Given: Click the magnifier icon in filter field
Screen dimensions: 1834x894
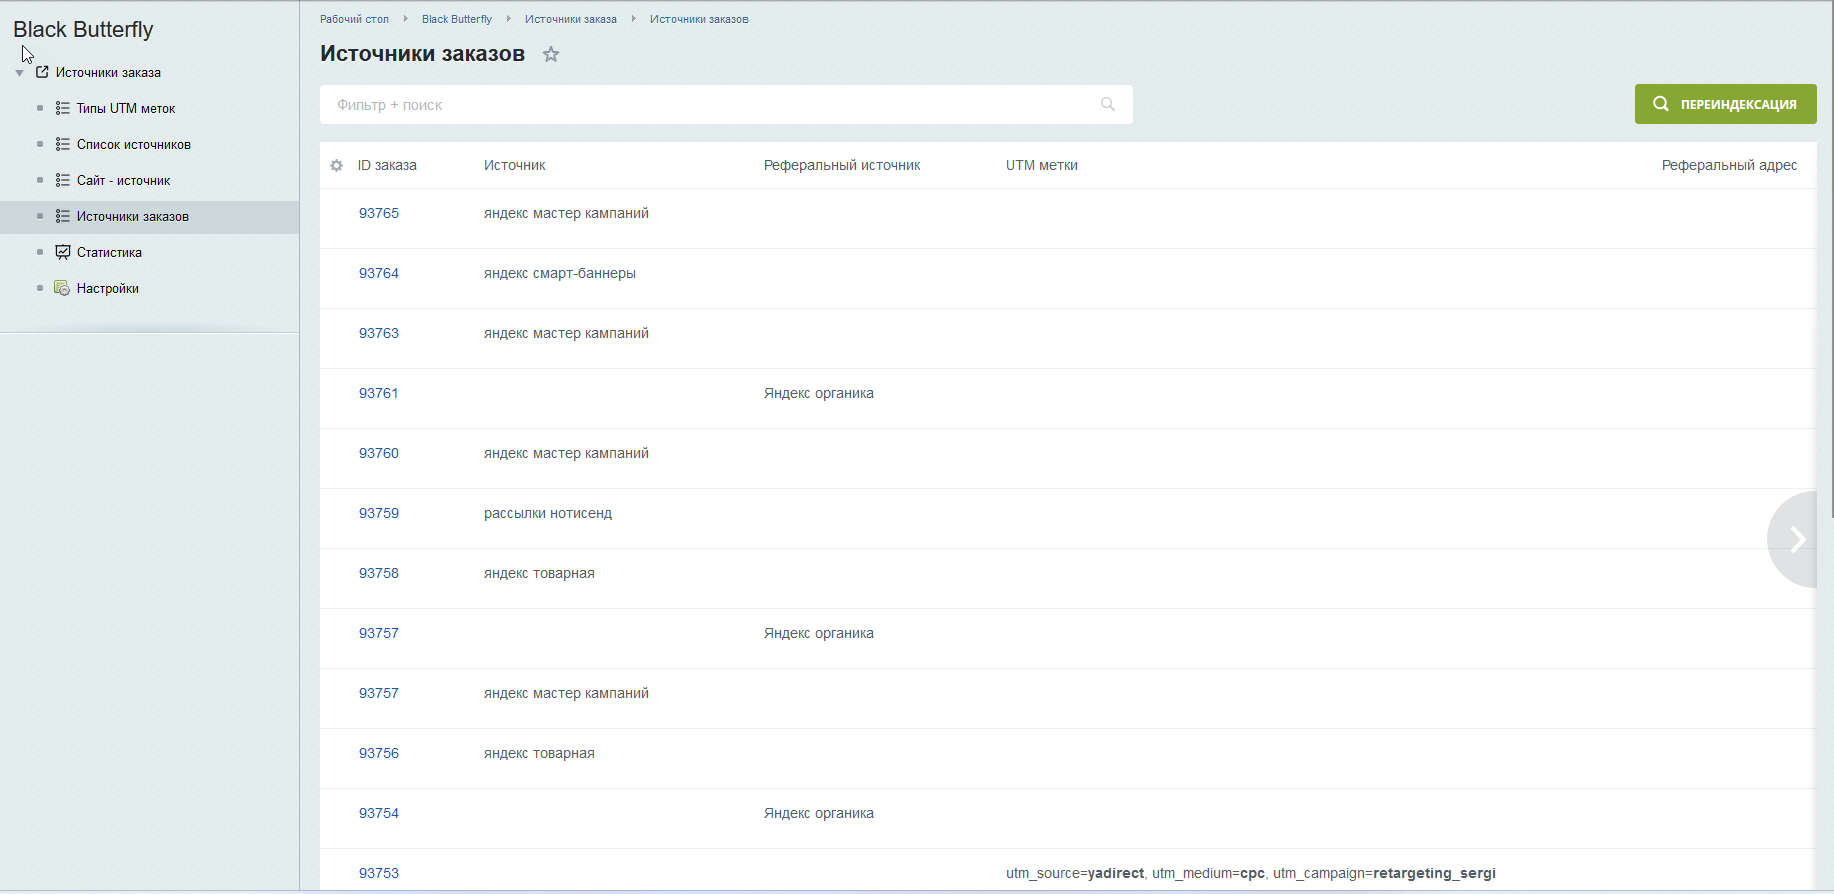Looking at the screenshot, I should point(1107,105).
